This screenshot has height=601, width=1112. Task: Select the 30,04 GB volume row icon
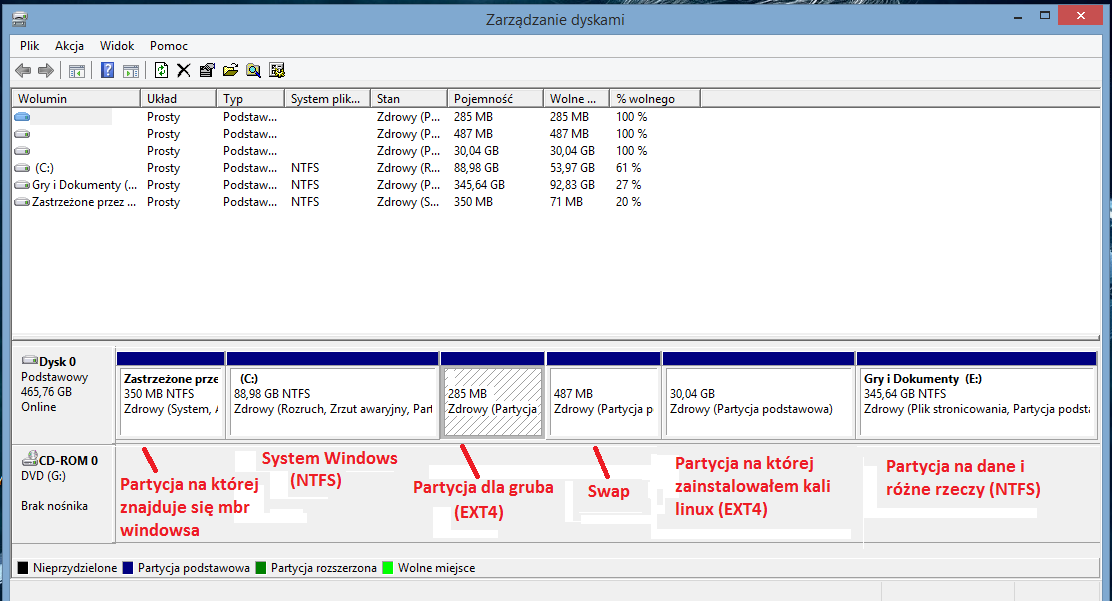23,150
